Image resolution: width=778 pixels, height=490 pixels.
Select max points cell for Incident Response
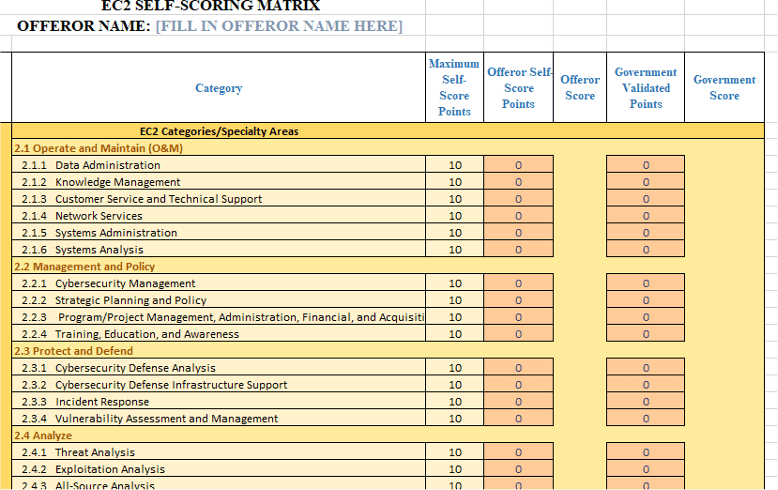tap(454, 401)
